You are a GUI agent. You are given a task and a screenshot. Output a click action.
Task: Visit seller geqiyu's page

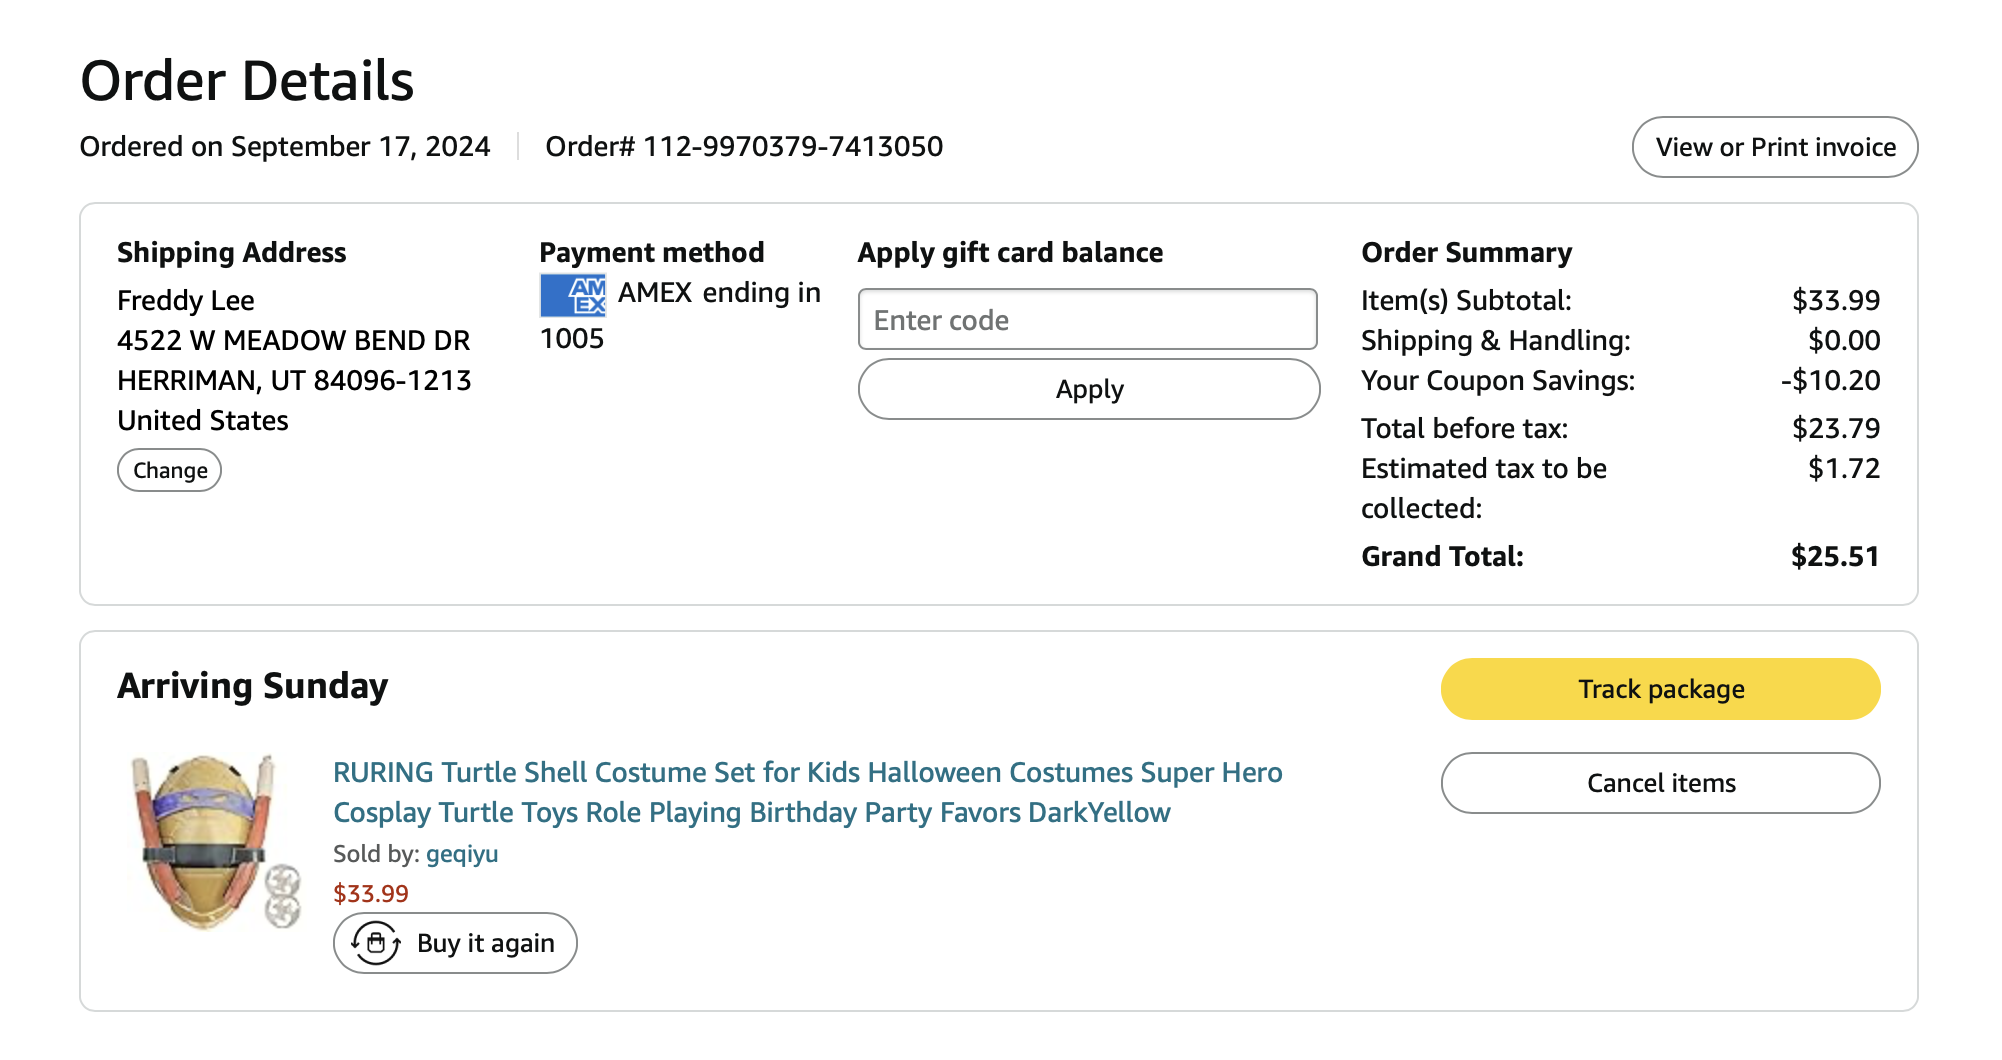pos(462,854)
